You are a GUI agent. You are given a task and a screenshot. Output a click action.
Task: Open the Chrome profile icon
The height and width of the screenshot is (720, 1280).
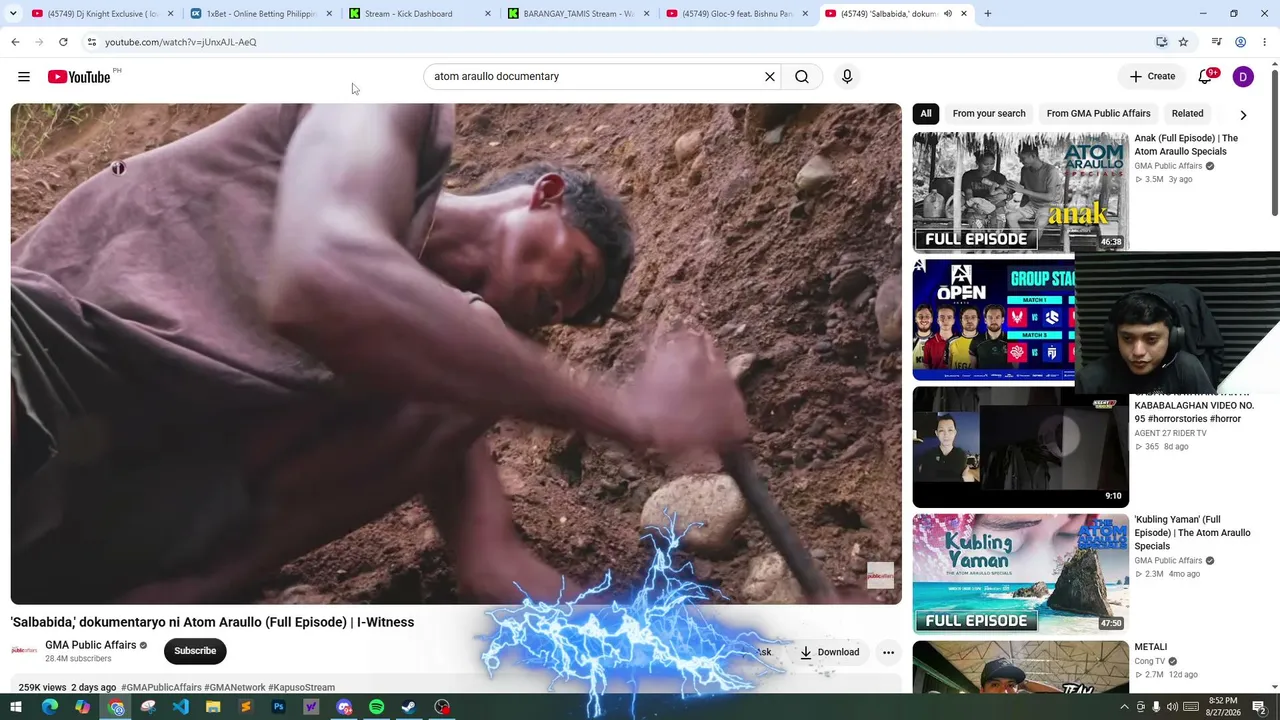tap(1240, 42)
